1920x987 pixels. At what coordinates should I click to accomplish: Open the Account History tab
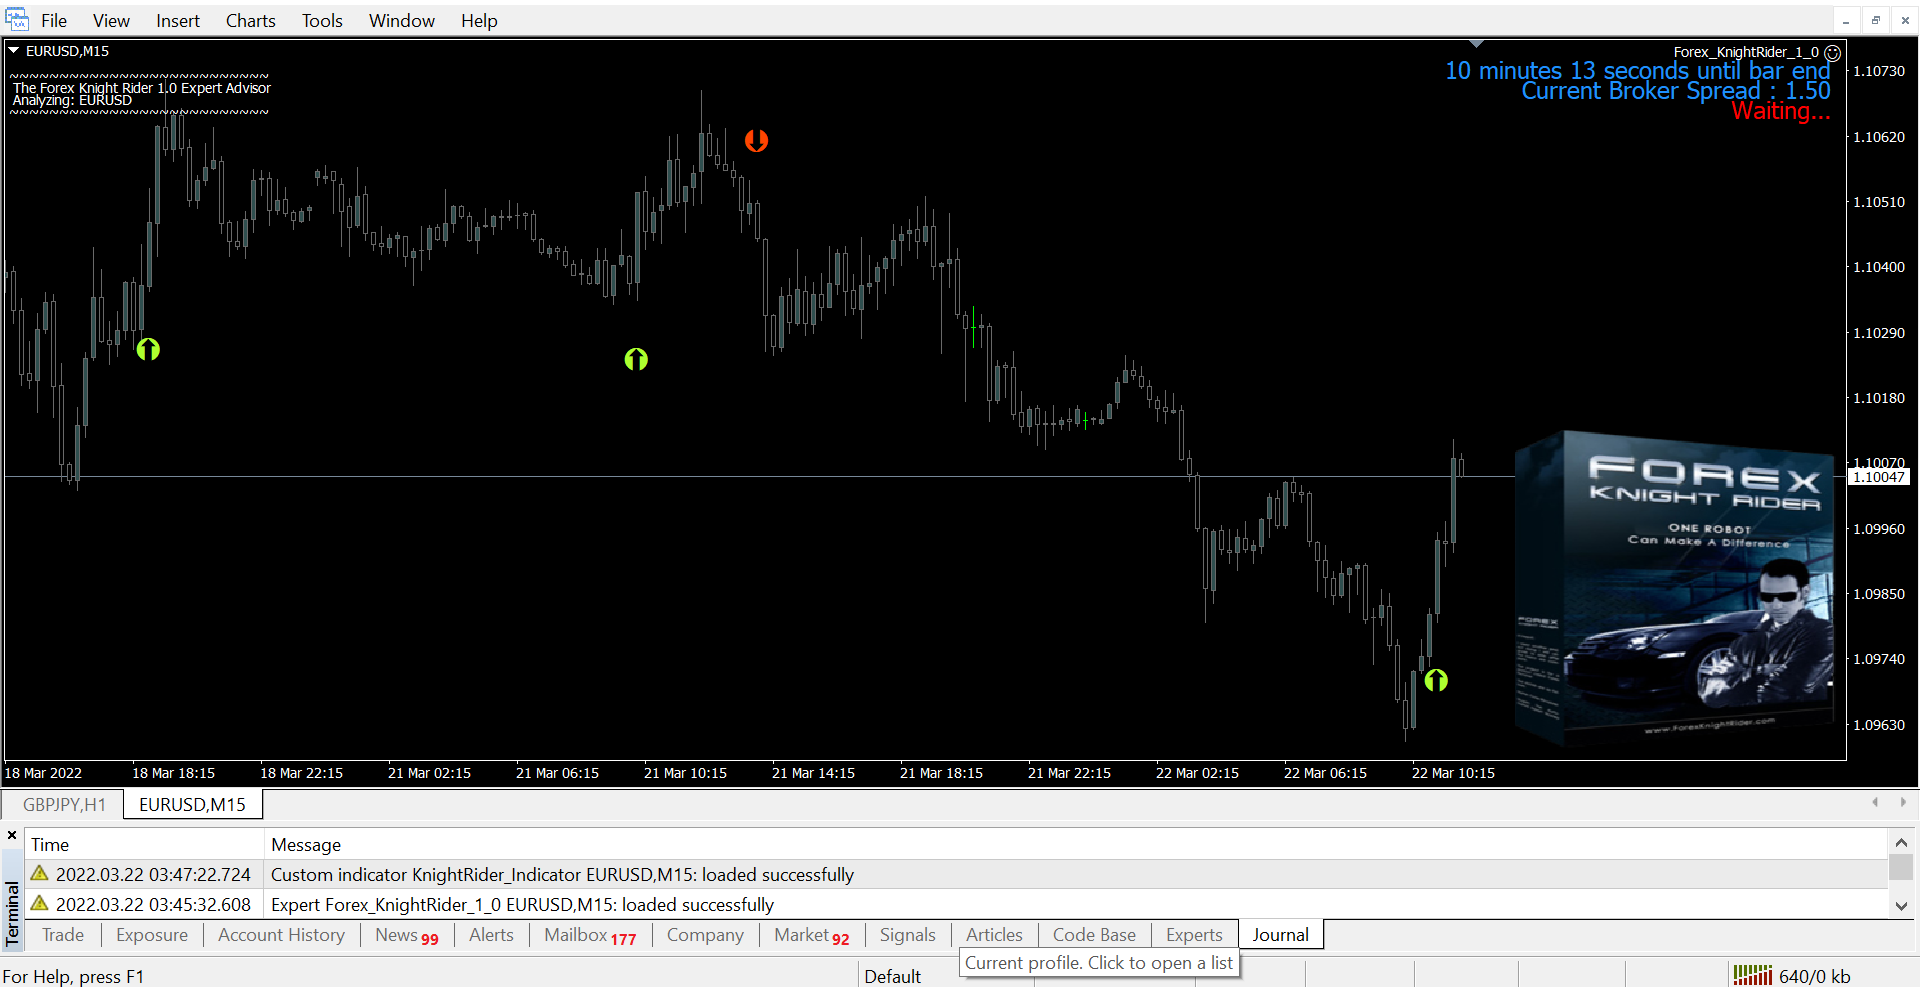pyautogui.click(x=282, y=935)
